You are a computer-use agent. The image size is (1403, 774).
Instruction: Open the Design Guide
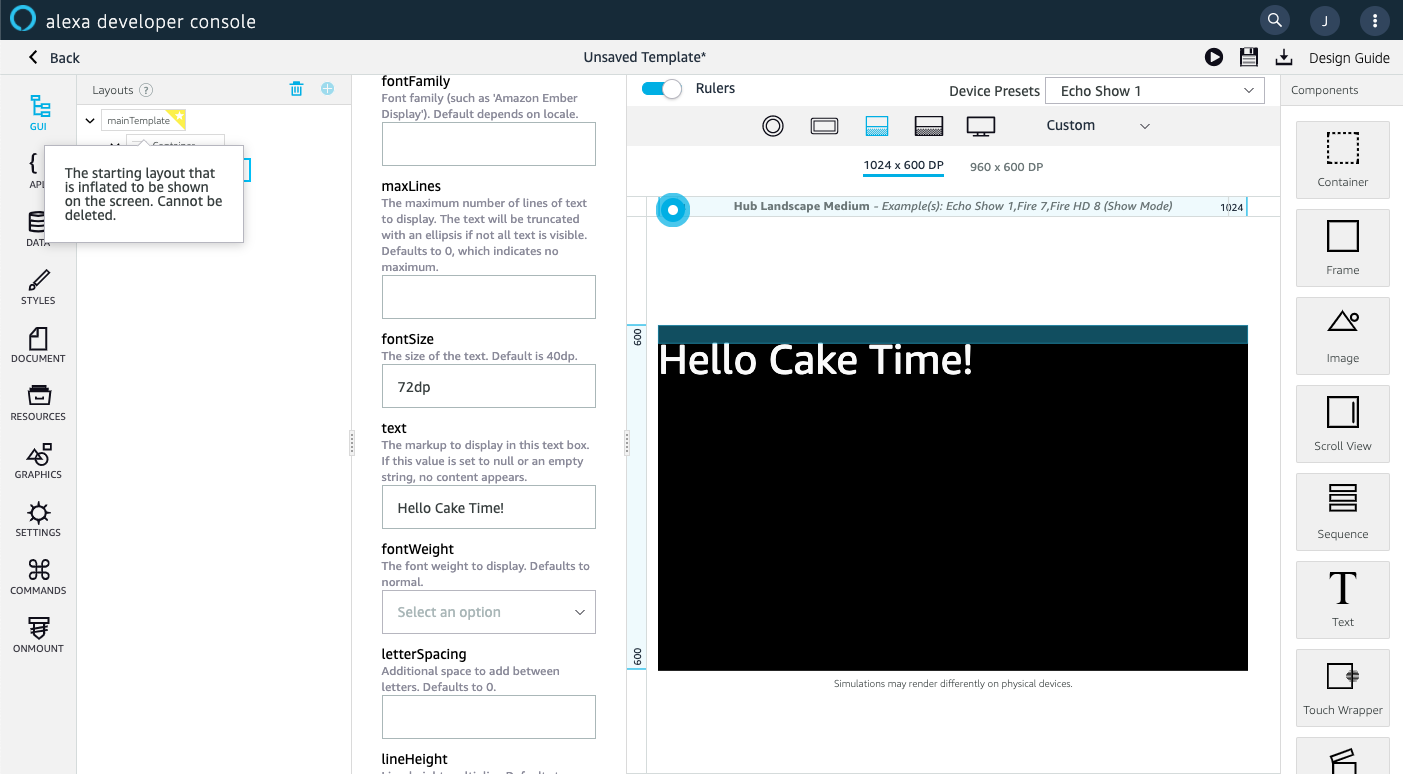point(1349,57)
